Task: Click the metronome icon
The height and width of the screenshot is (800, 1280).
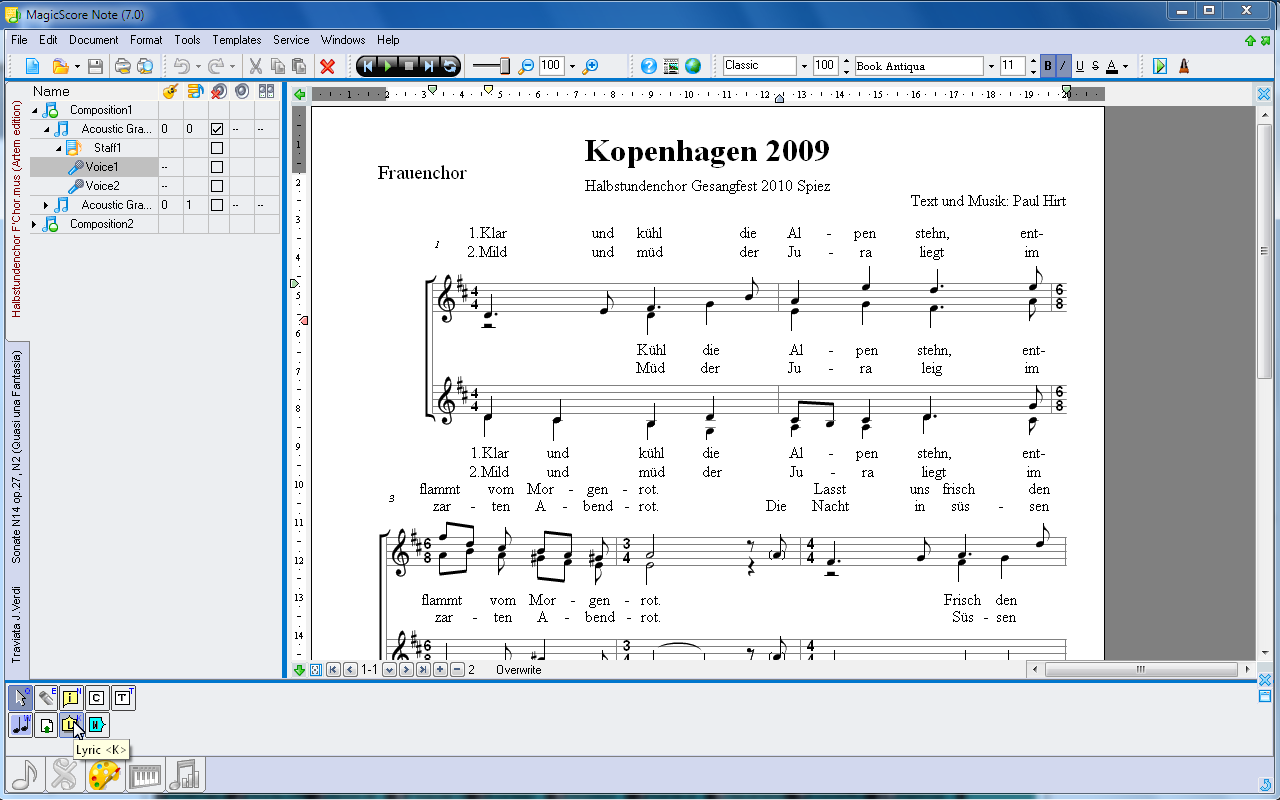Action: click(1184, 66)
